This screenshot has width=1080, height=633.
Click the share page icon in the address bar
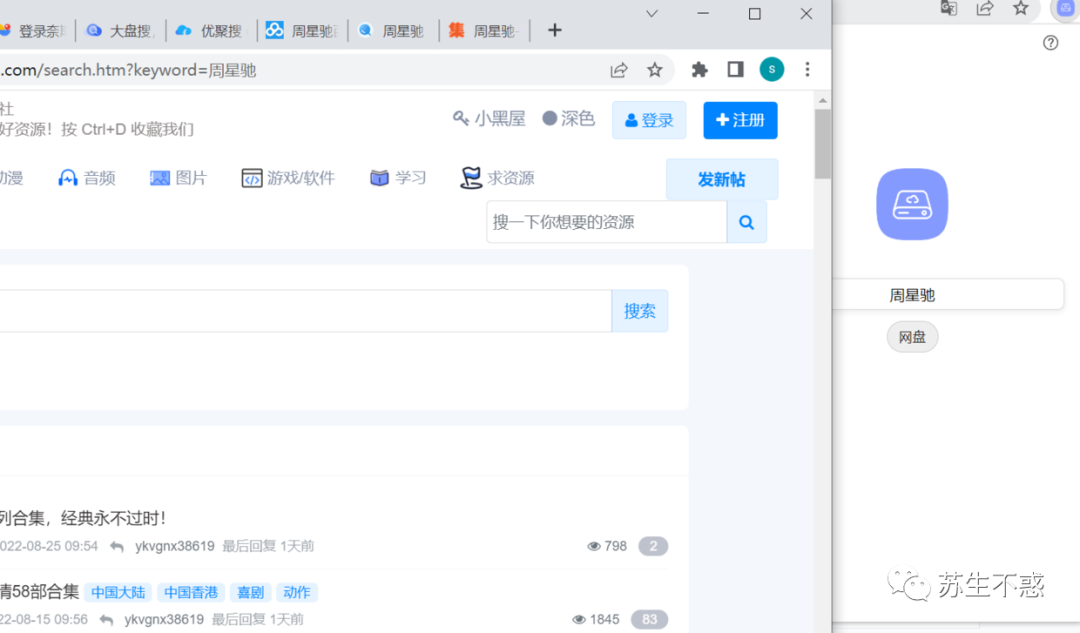619,70
